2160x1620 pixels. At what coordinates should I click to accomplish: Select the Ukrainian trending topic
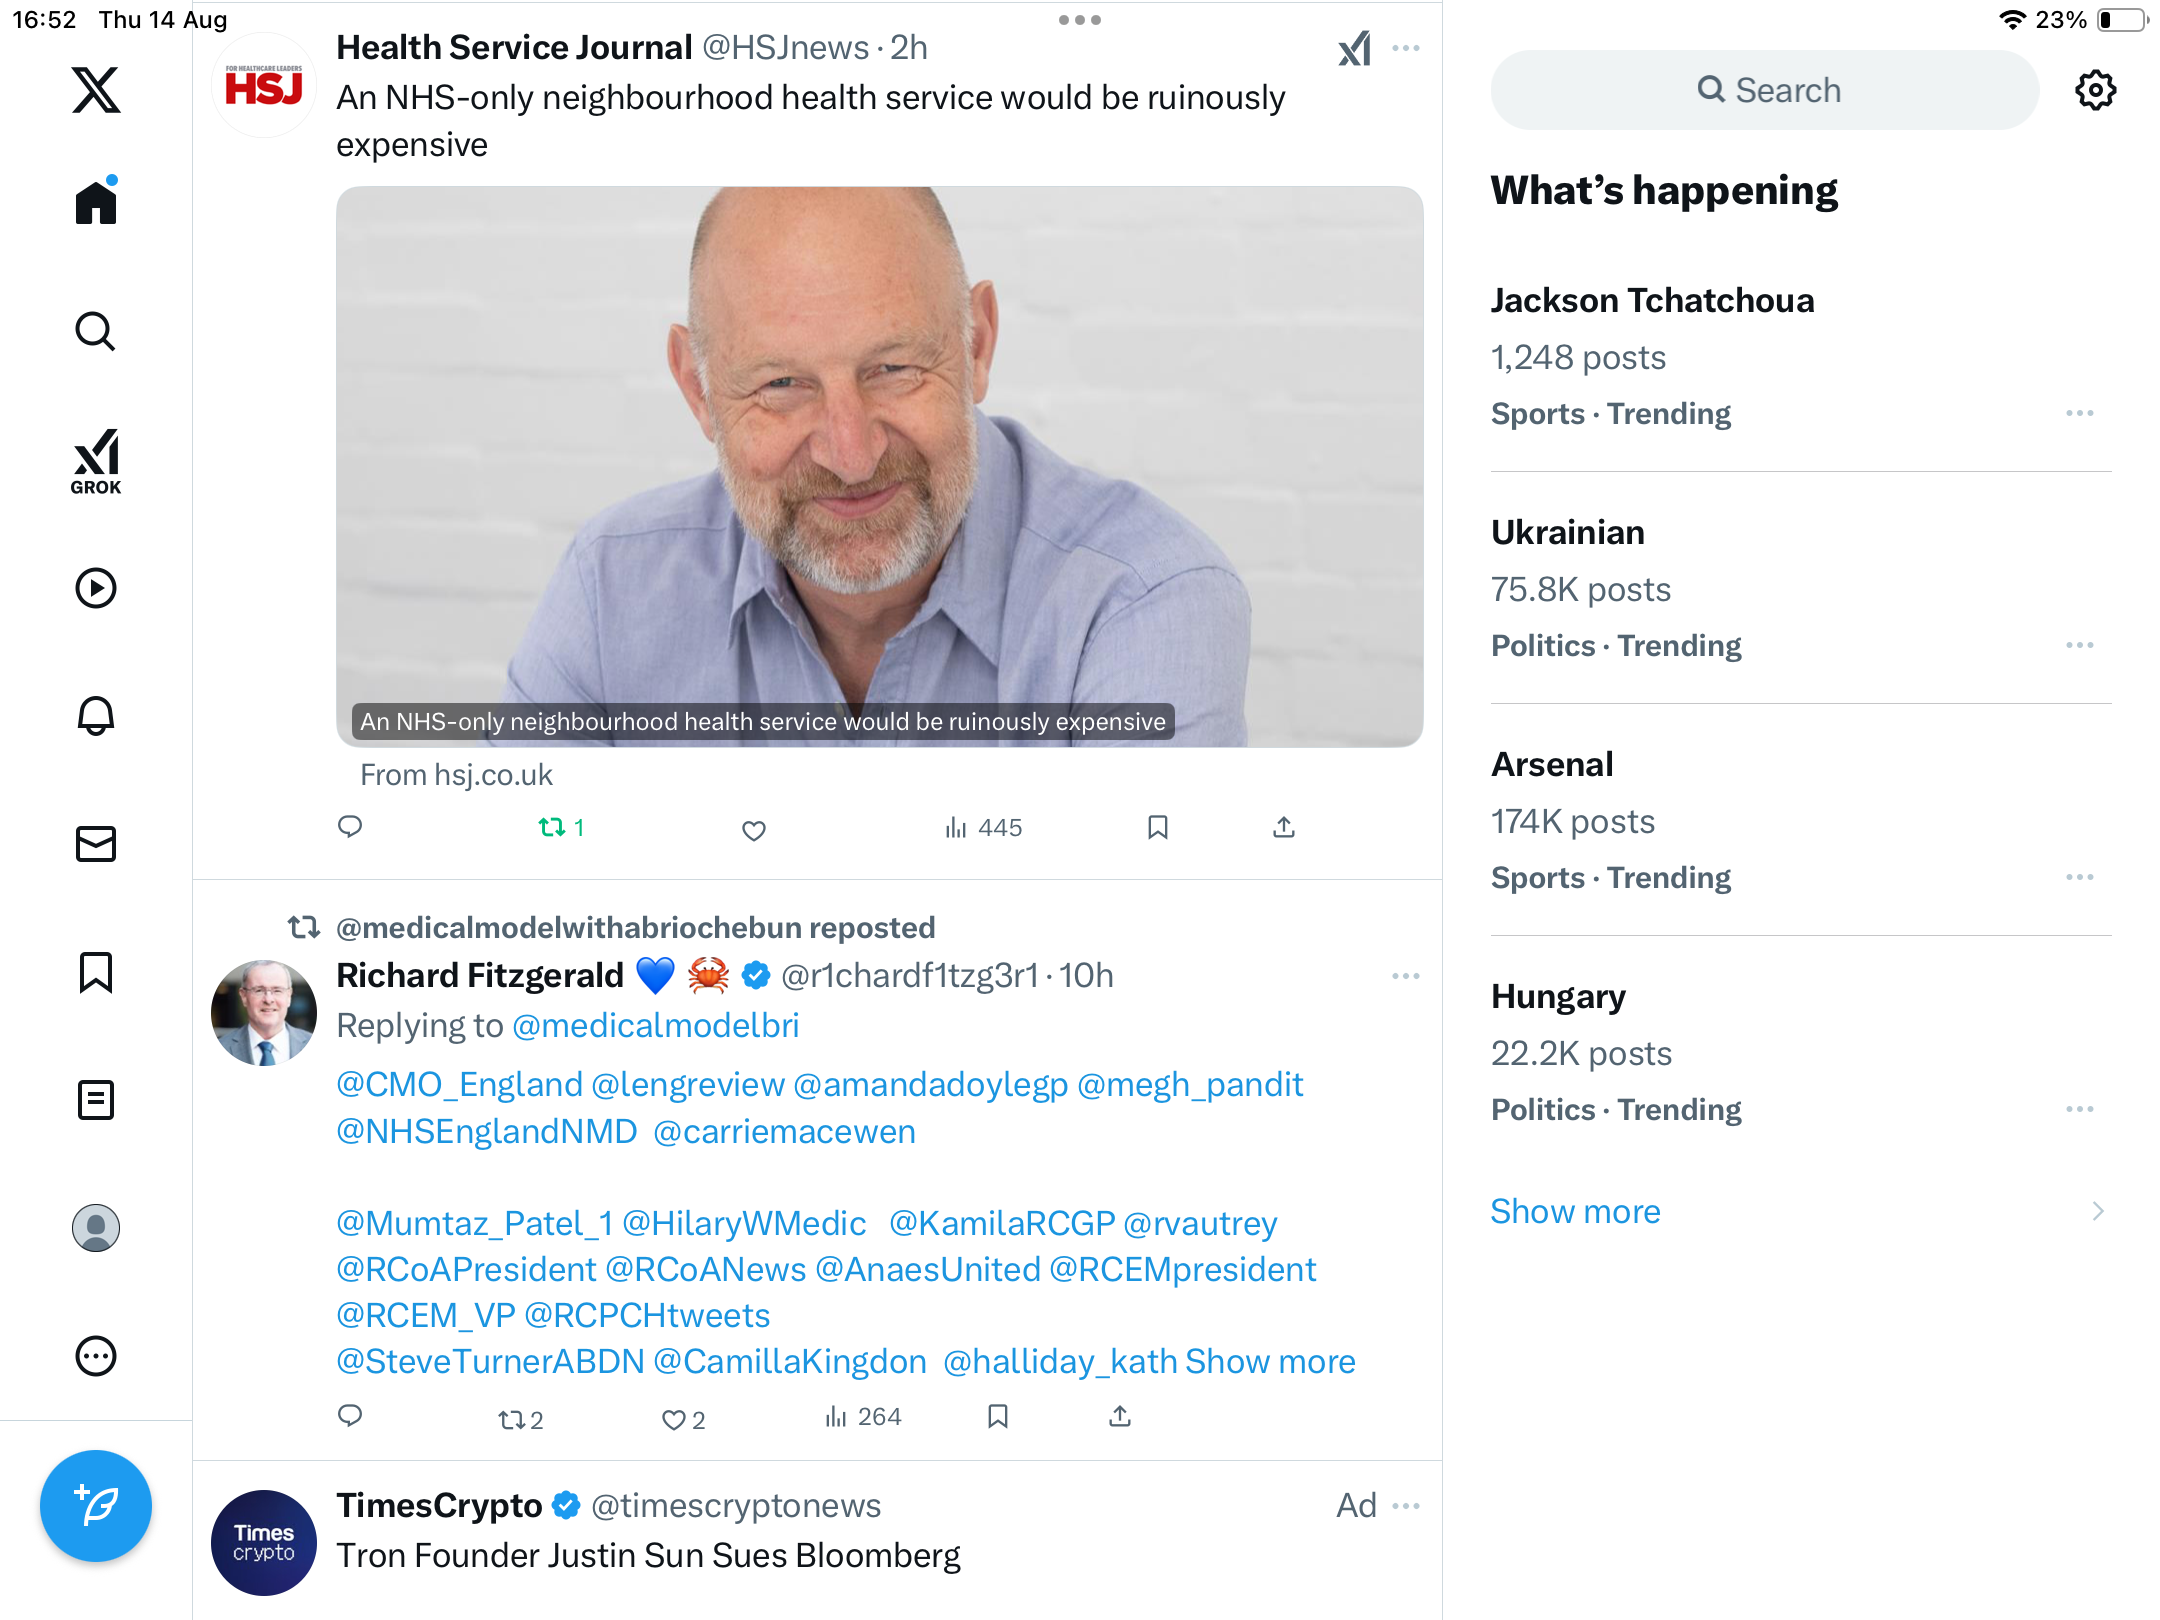click(1567, 532)
